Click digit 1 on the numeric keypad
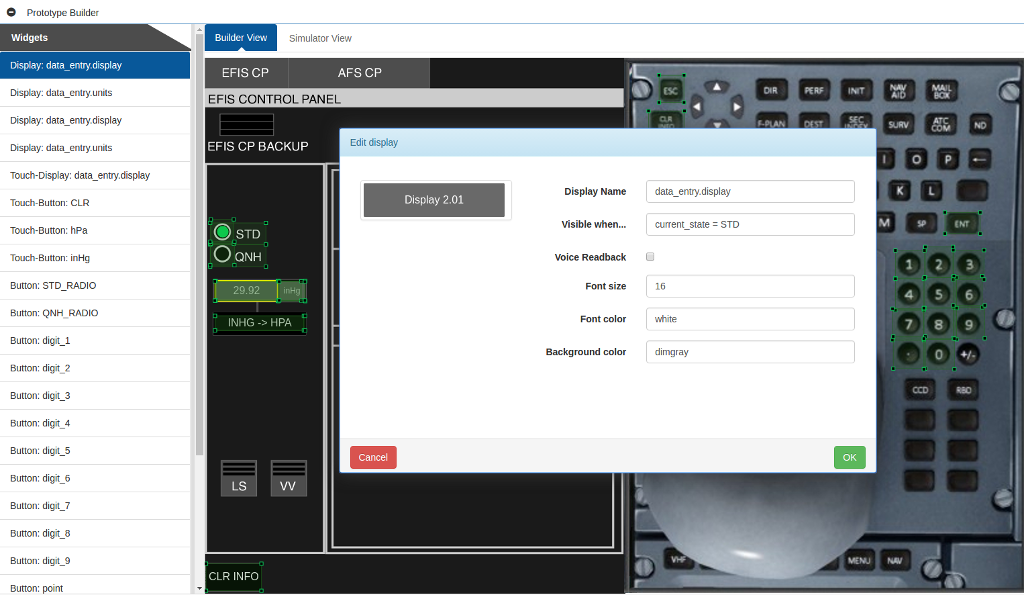 (x=908, y=265)
